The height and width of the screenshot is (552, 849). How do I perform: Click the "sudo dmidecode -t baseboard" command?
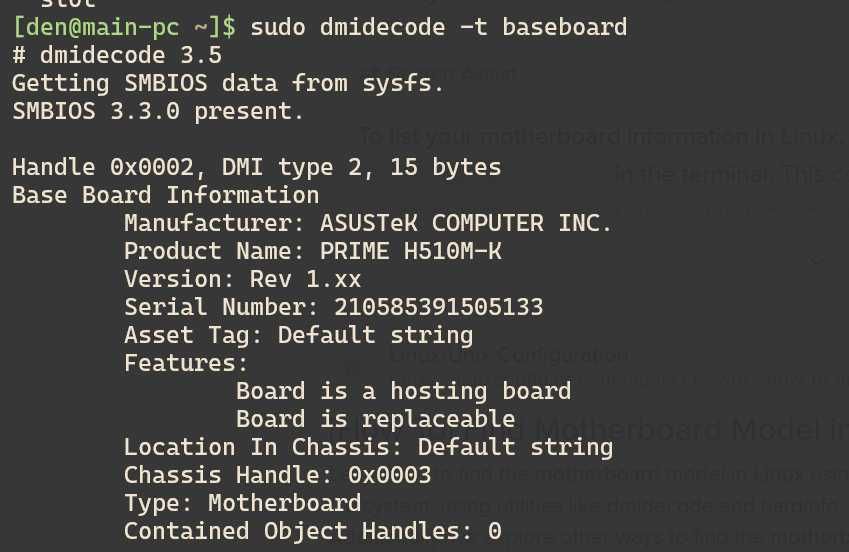438,27
